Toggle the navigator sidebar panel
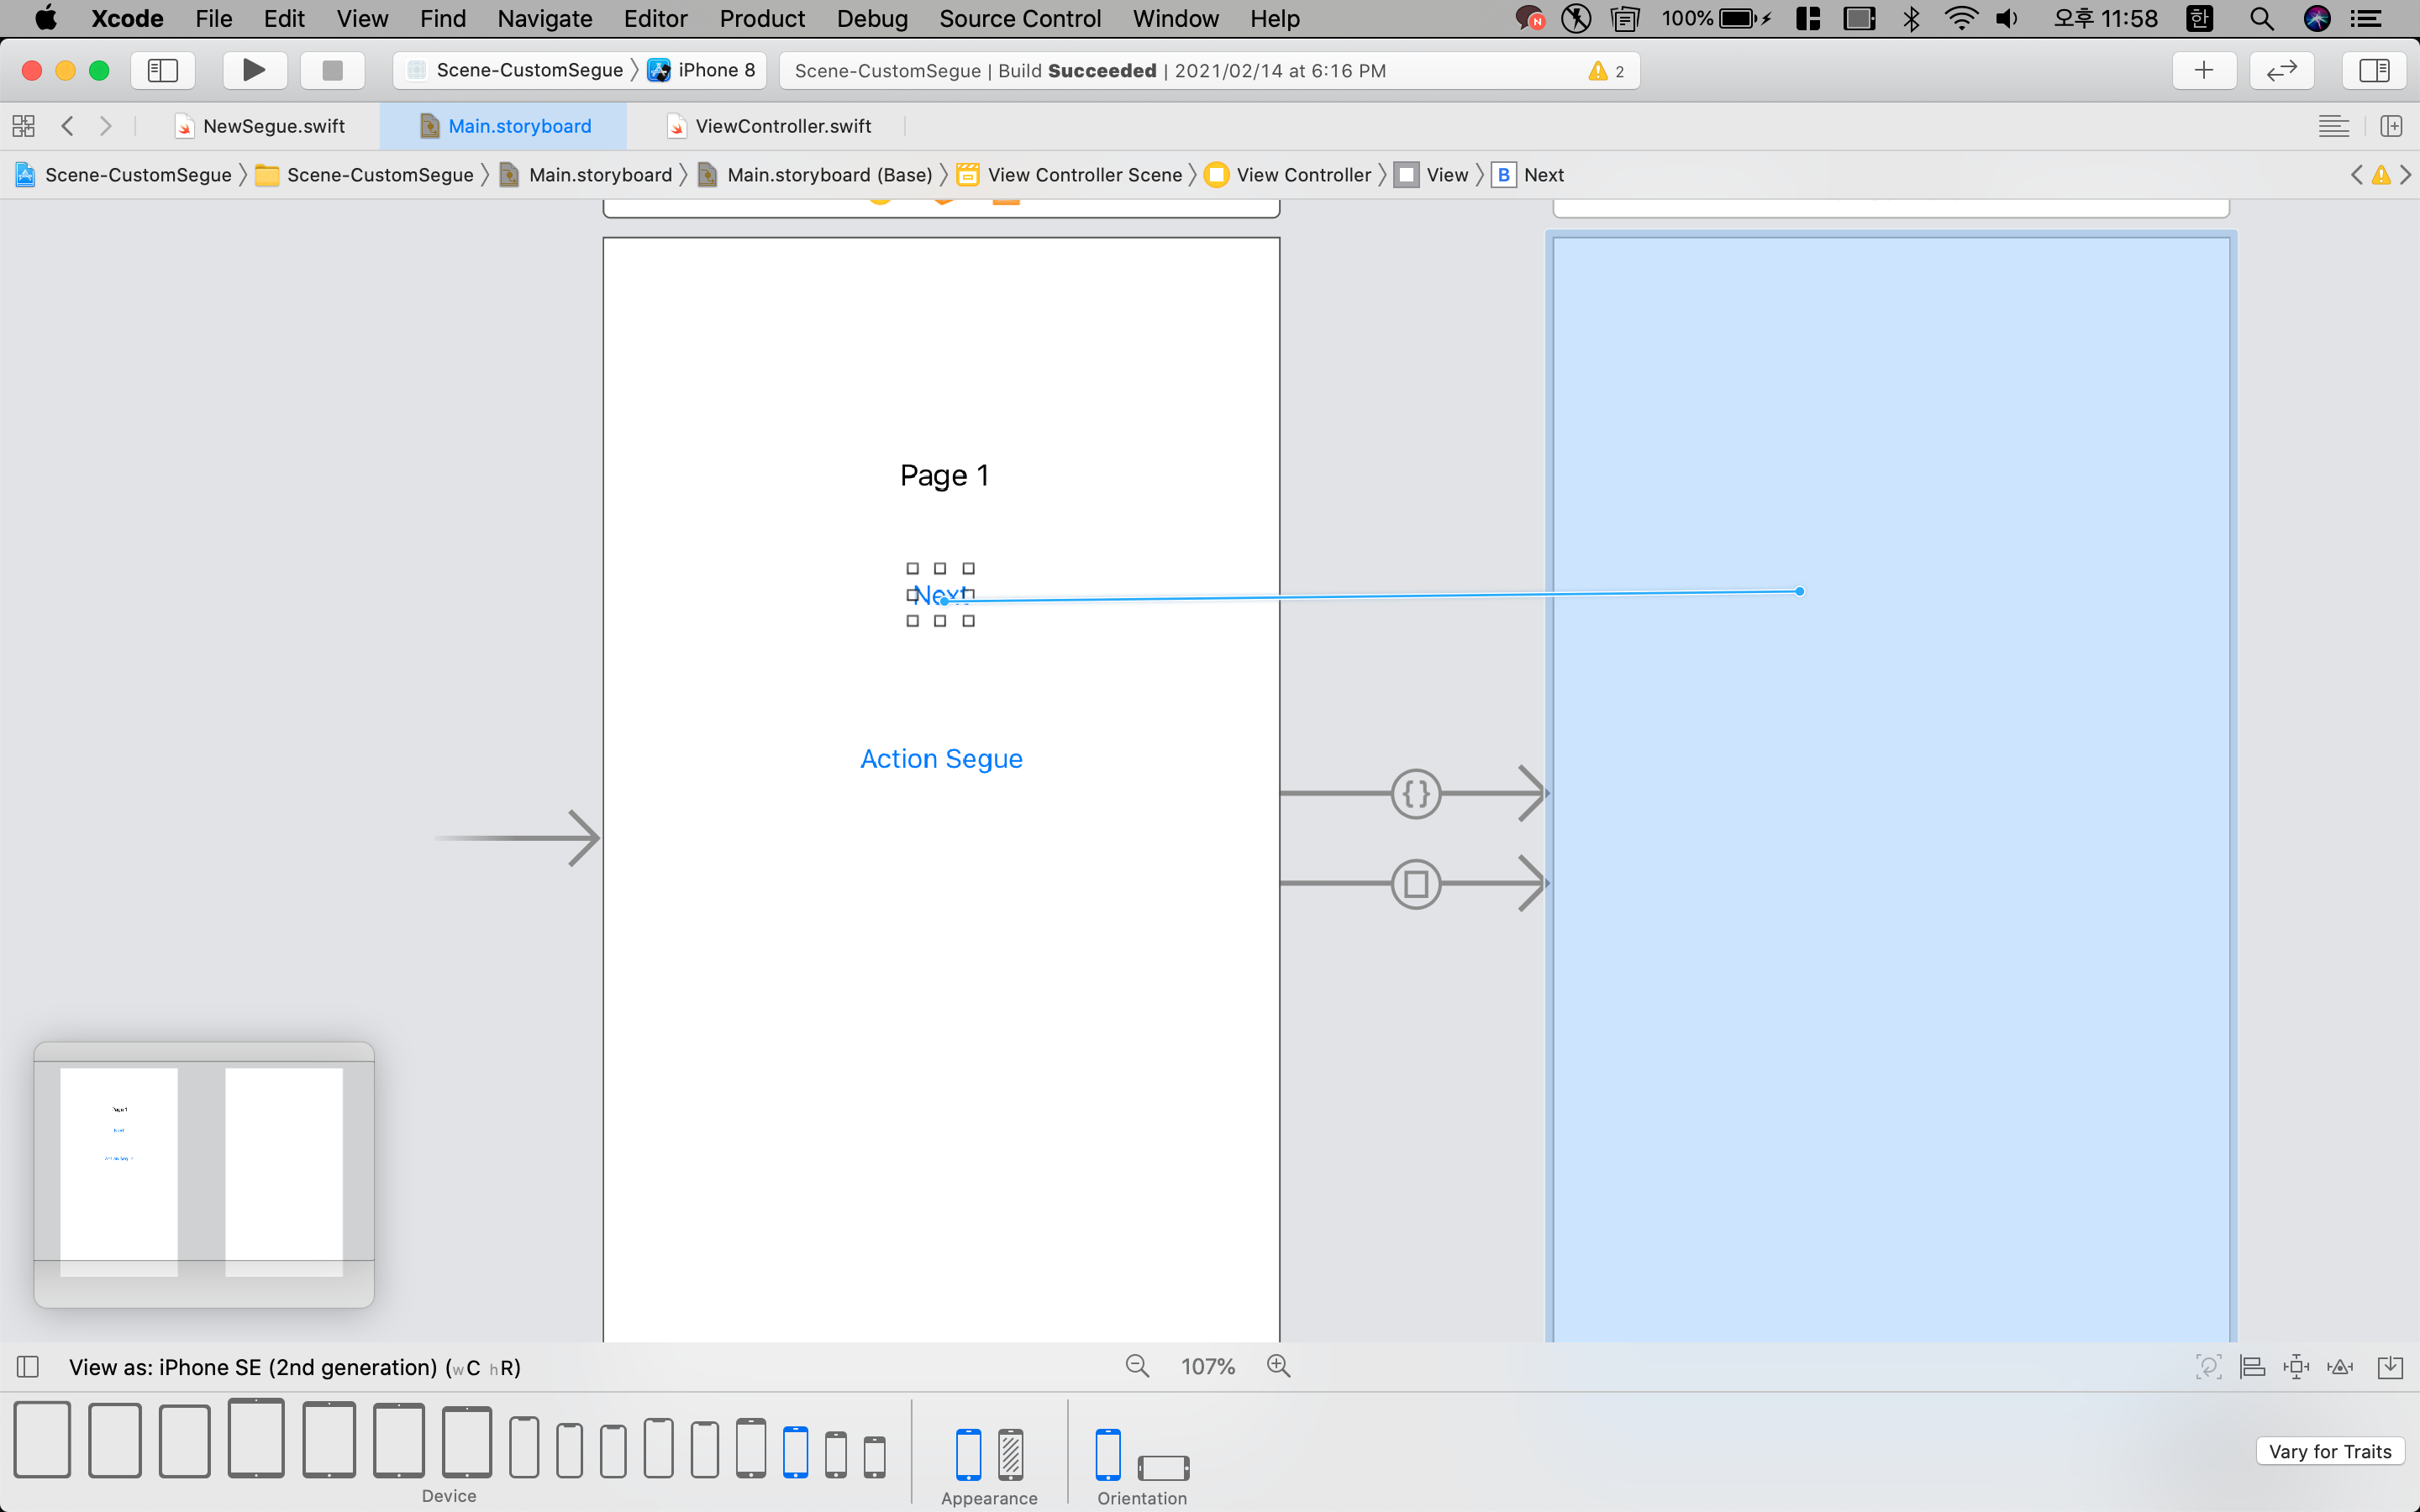The width and height of the screenshot is (2420, 1512). pos(163,70)
